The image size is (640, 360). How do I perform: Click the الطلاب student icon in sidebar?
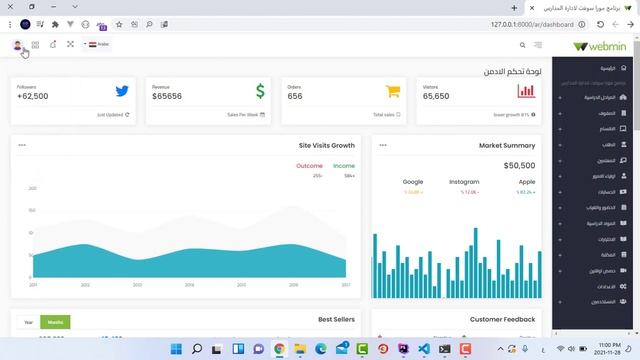(x=624, y=144)
